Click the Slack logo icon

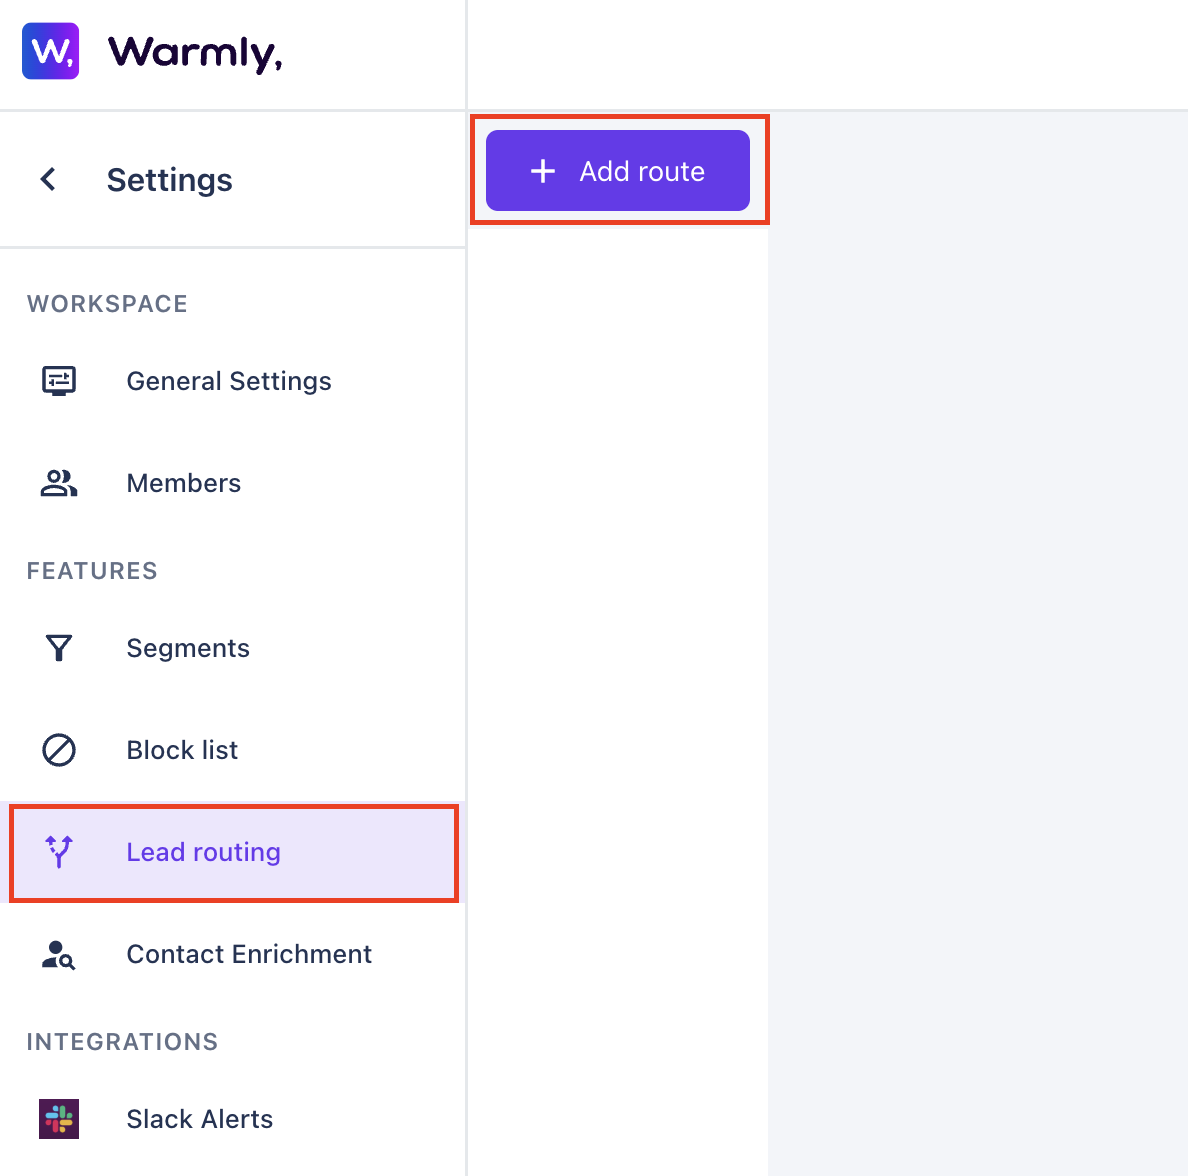point(58,1119)
